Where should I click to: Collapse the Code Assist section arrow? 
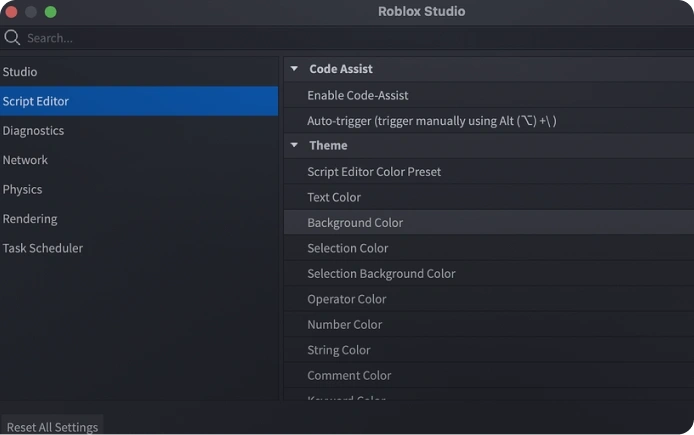[294, 69]
